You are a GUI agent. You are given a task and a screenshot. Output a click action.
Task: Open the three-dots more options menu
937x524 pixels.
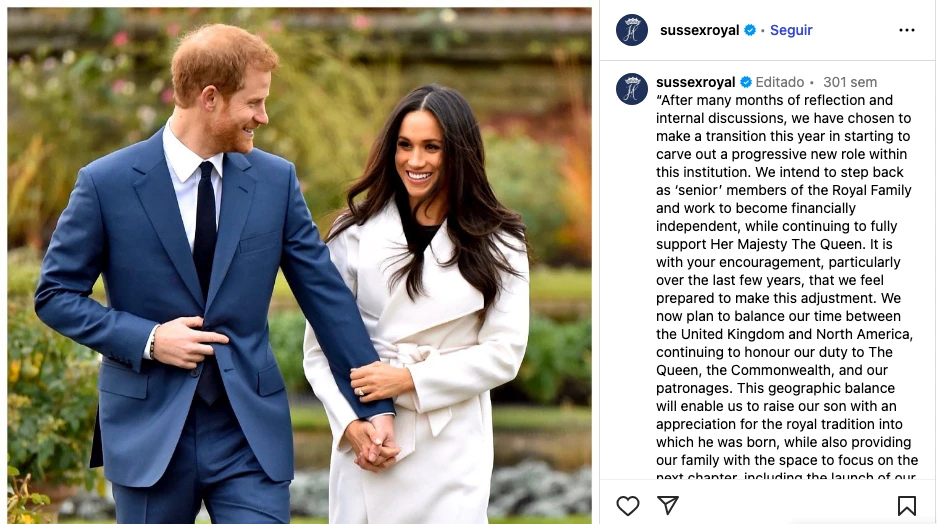[907, 30]
